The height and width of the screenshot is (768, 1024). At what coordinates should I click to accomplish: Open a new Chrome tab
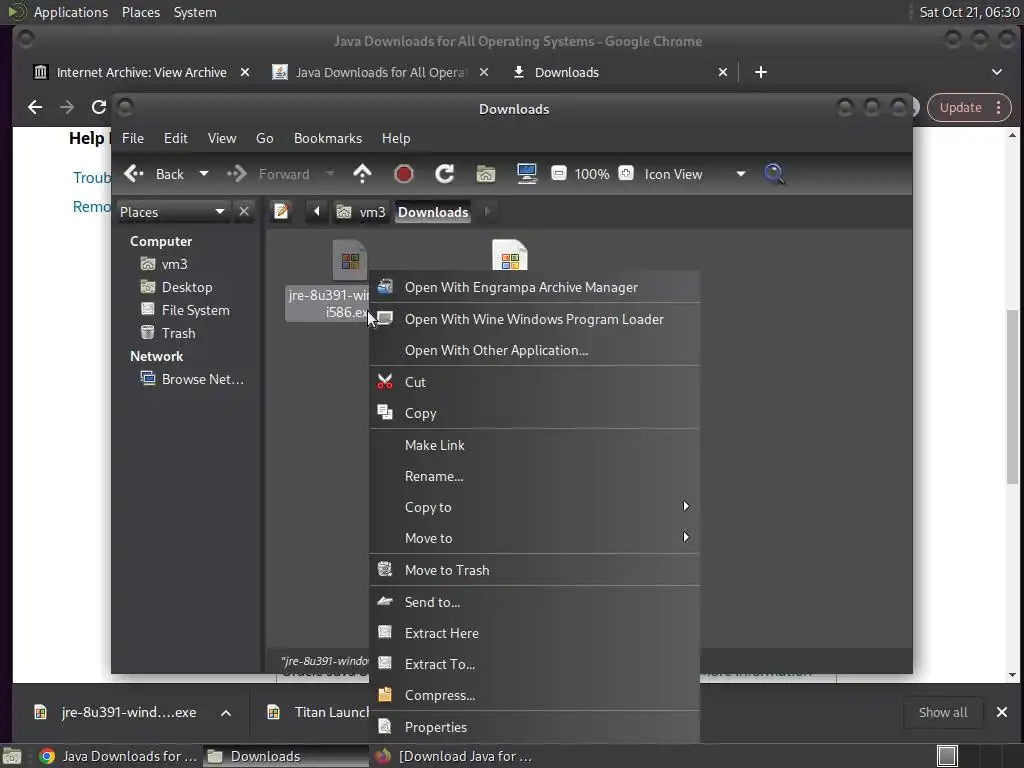[761, 72]
